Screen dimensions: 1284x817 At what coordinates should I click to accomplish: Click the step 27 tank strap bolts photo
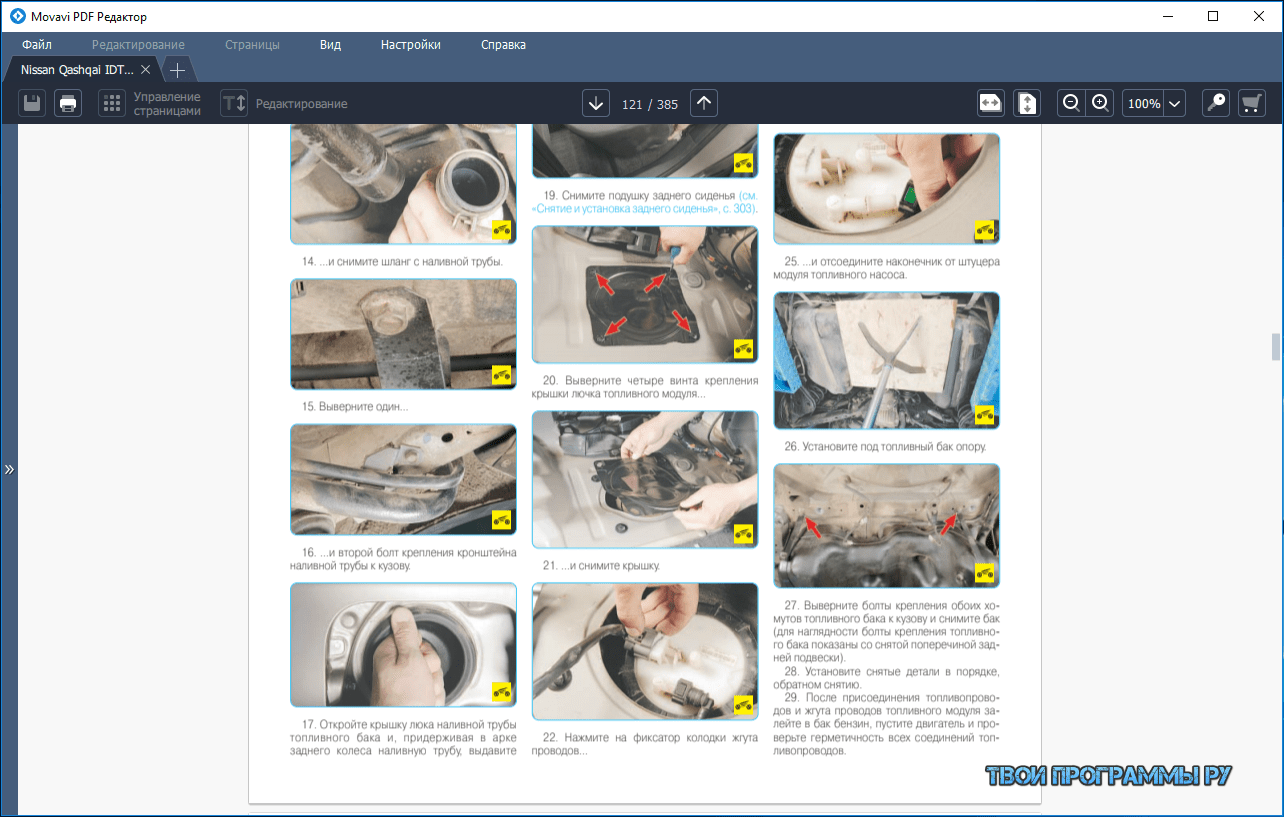[886, 525]
